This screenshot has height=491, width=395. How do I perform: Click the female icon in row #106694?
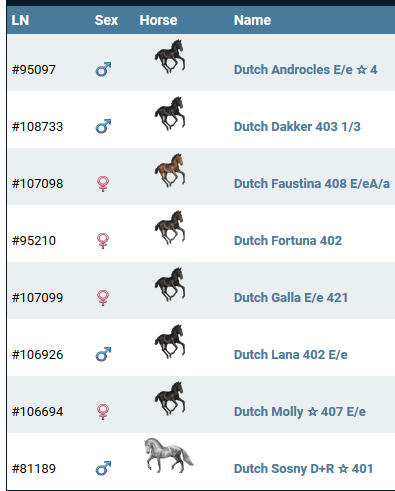(x=103, y=412)
